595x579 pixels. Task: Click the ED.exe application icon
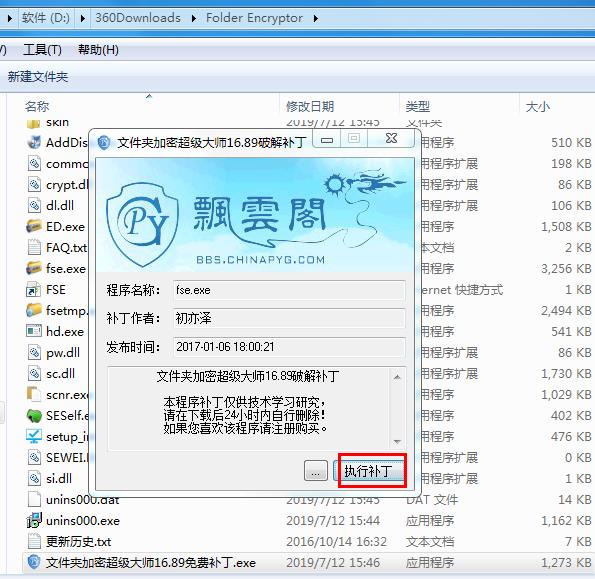[34, 227]
